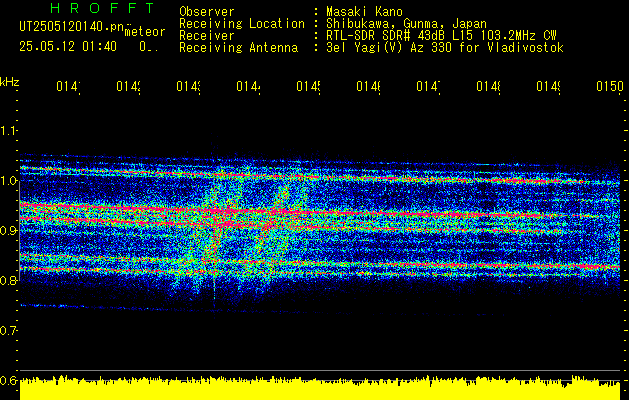Click the 0150 time axis marker
629x400 pixels.
pos(610,86)
